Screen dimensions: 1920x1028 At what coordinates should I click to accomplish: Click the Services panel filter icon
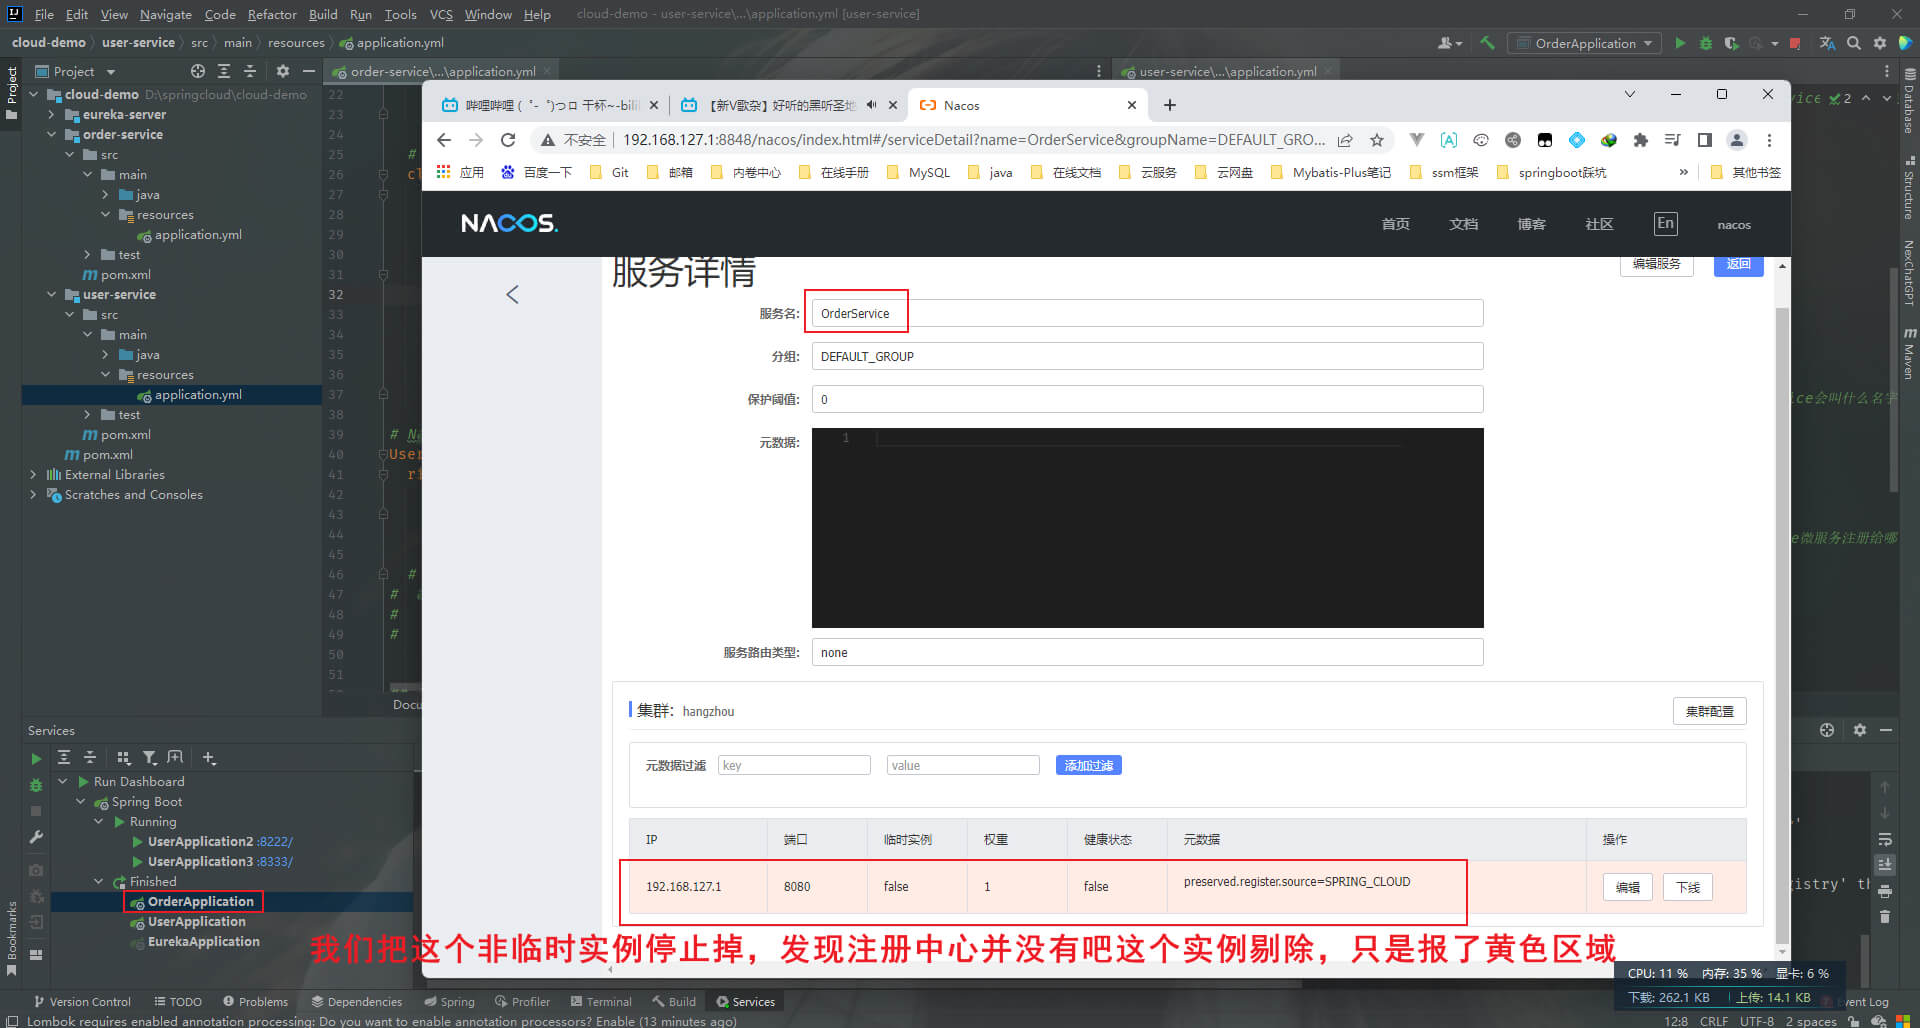pos(150,758)
